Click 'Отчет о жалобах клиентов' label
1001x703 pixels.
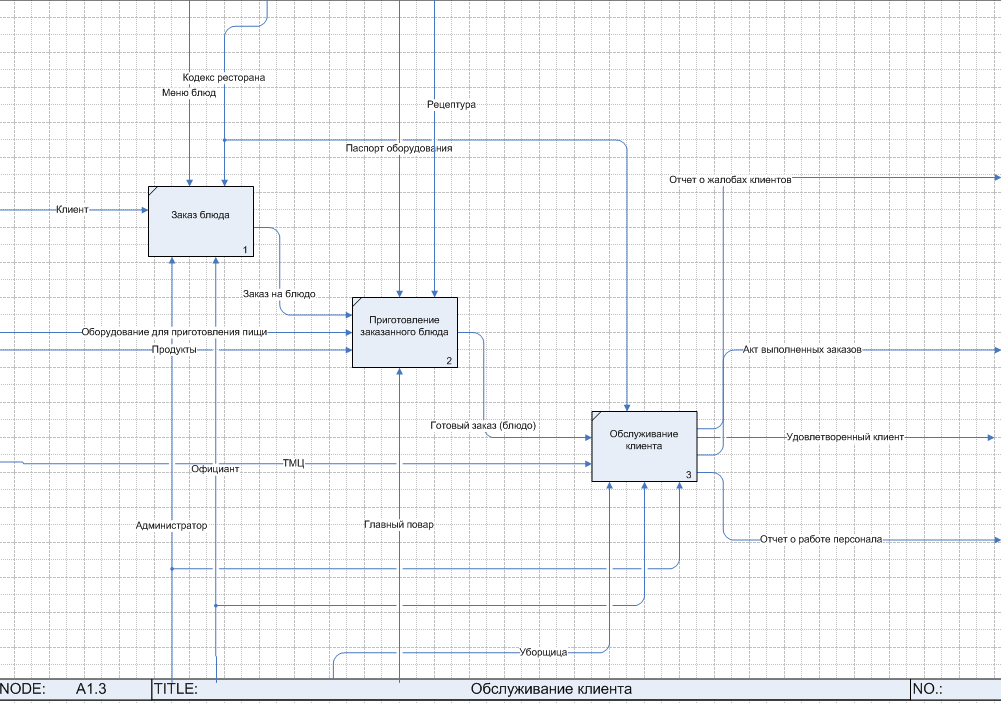[x=730, y=180]
